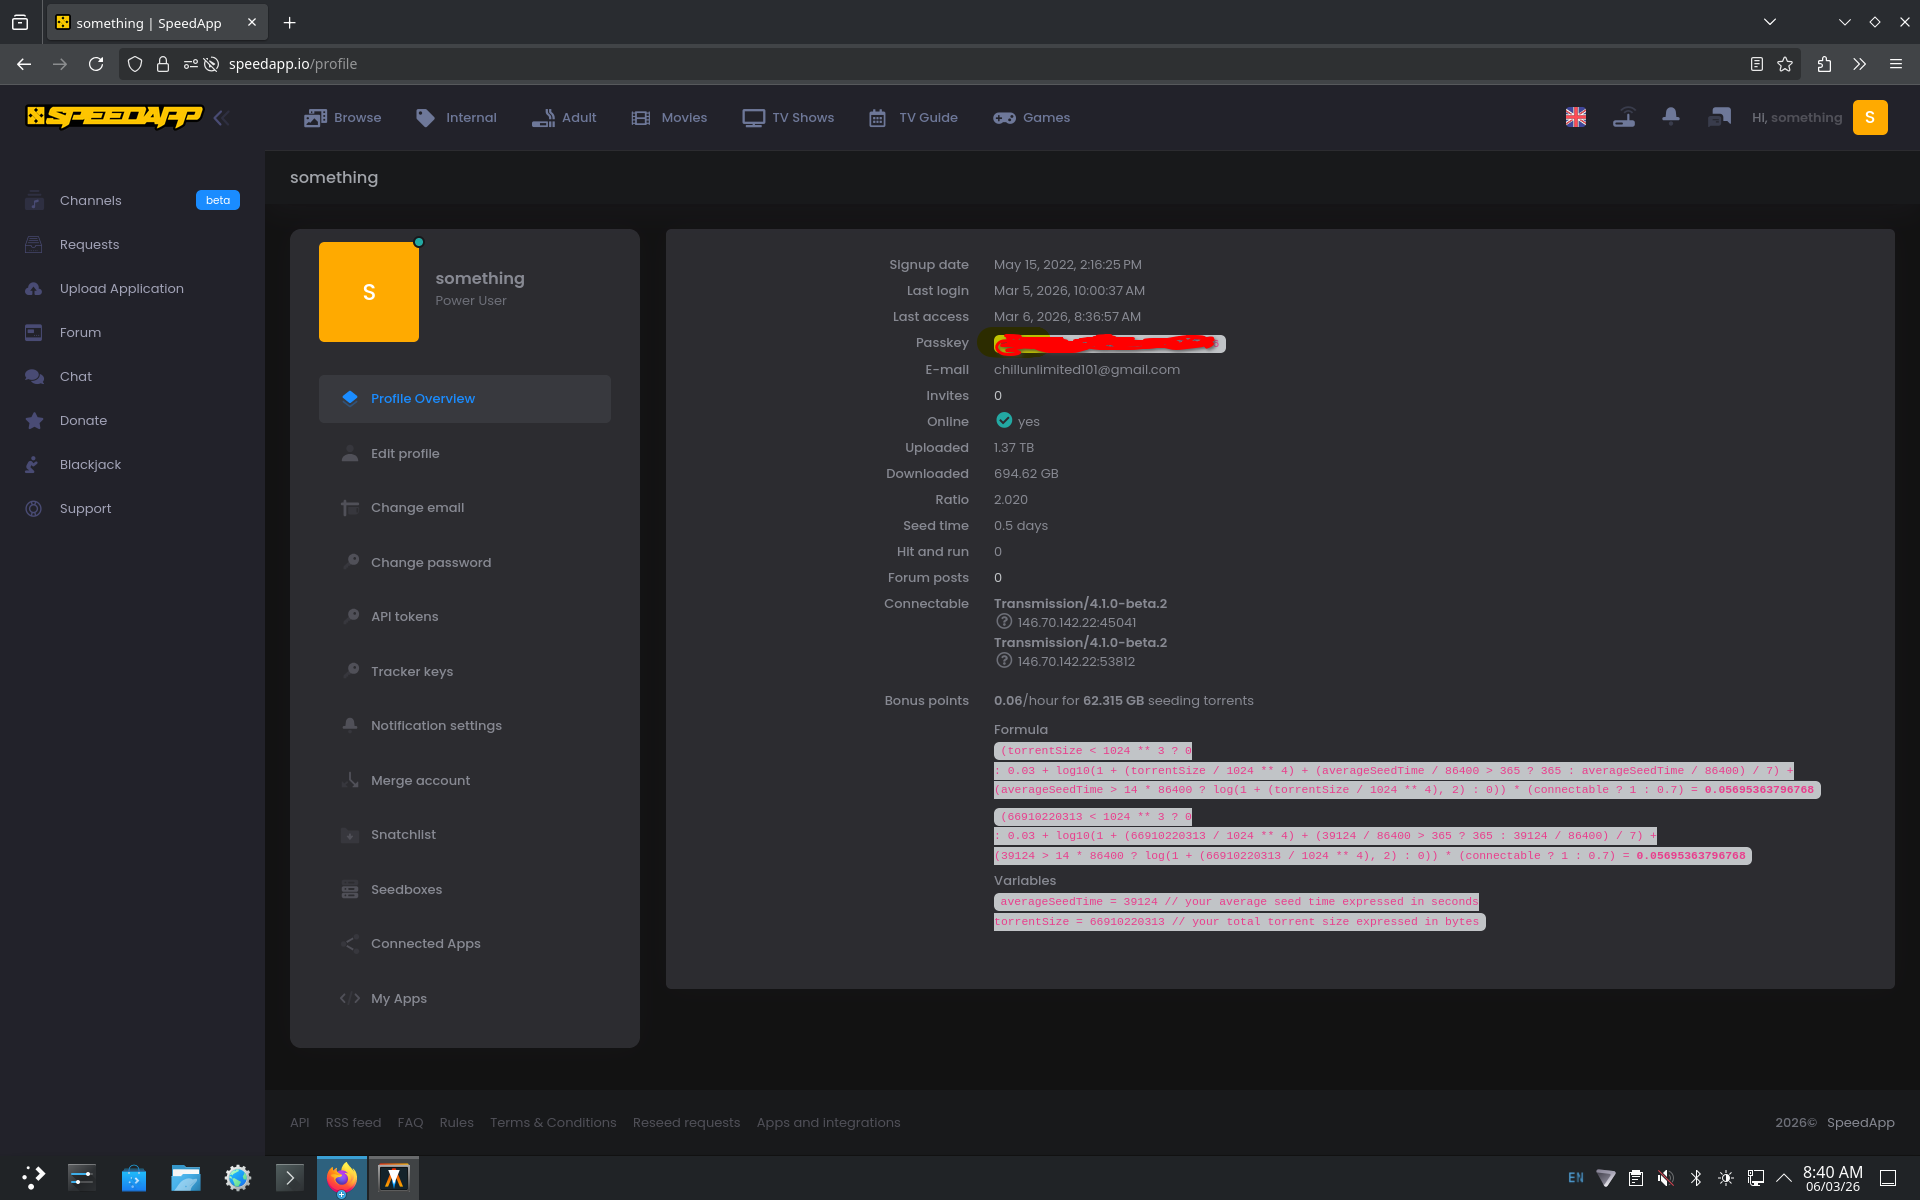
Task: Click the UK flag language icon
Action: 1575,118
